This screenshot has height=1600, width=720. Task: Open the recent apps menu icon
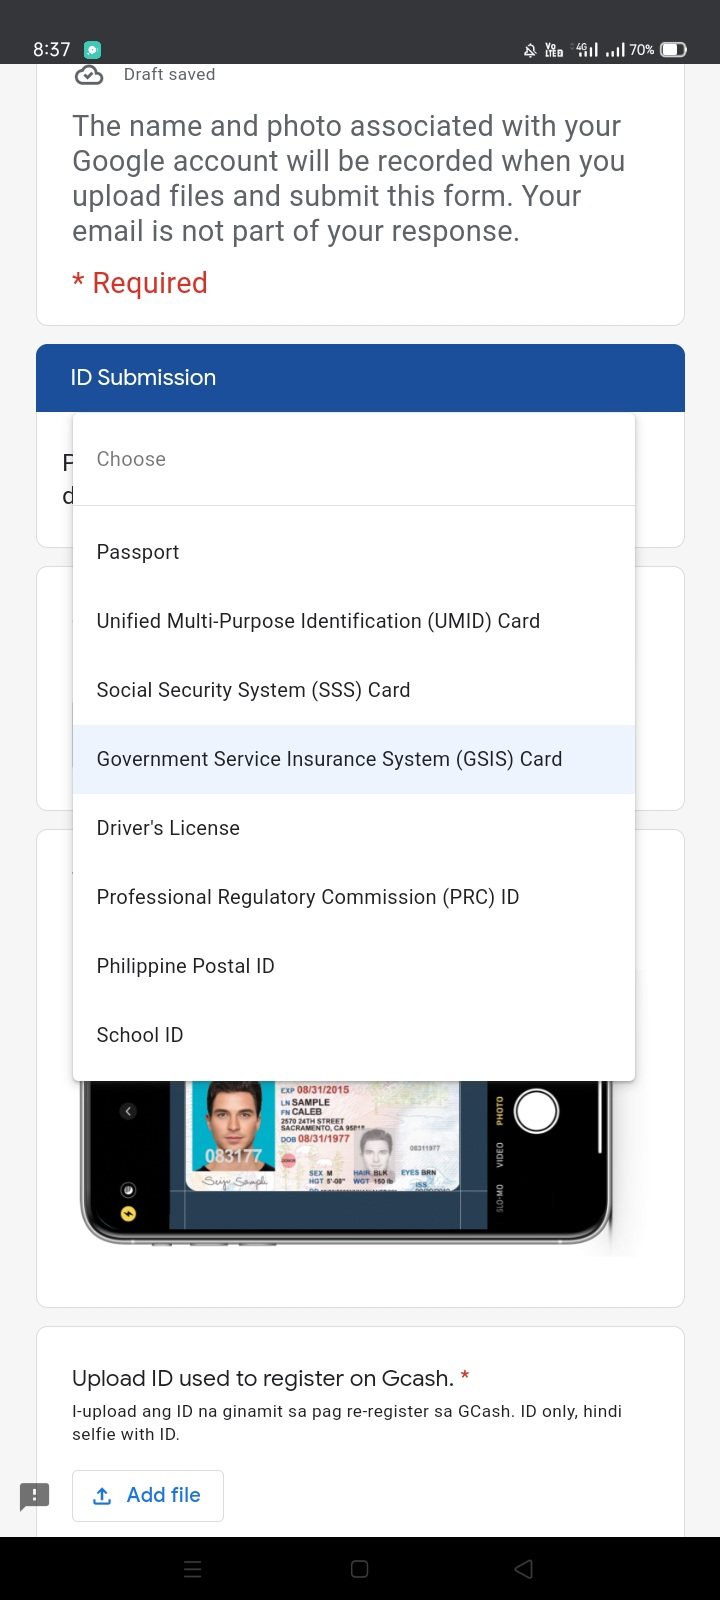point(193,1569)
